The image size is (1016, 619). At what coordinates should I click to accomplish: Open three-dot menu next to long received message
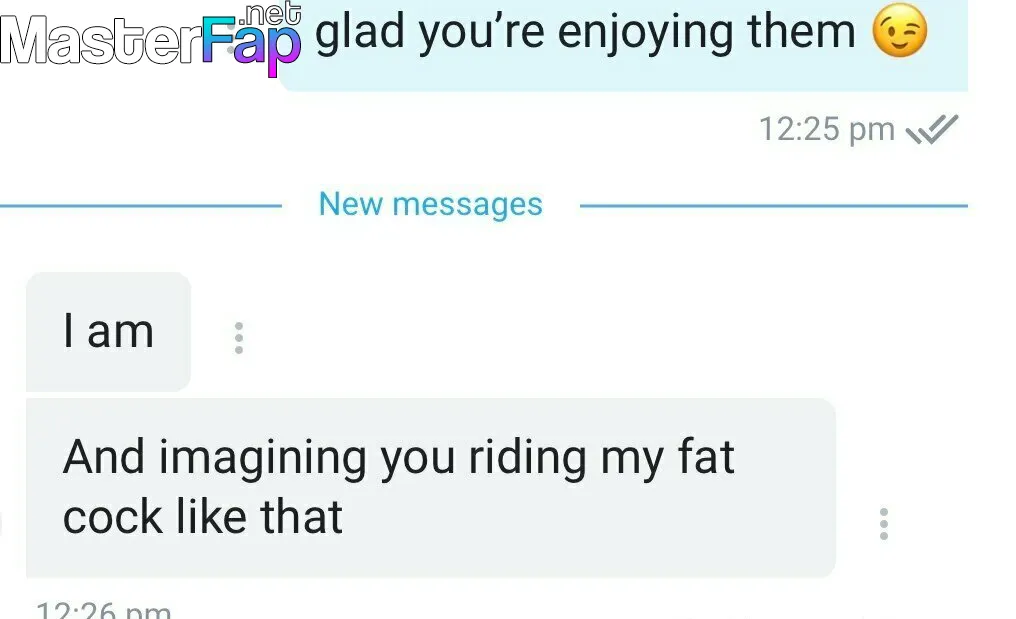click(883, 524)
